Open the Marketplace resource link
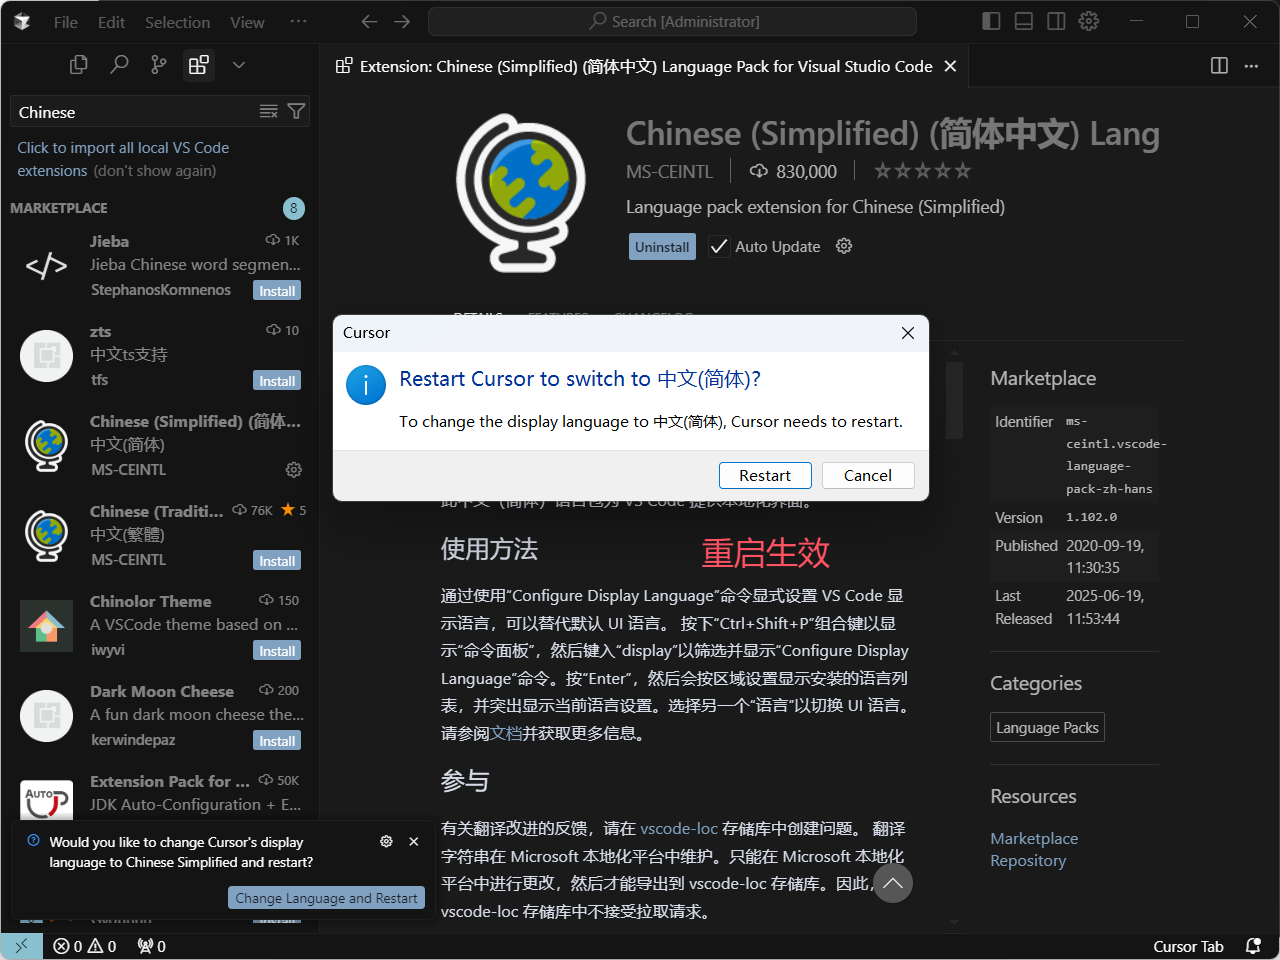The height and width of the screenshot is (960, 1280). (1034, 838)
